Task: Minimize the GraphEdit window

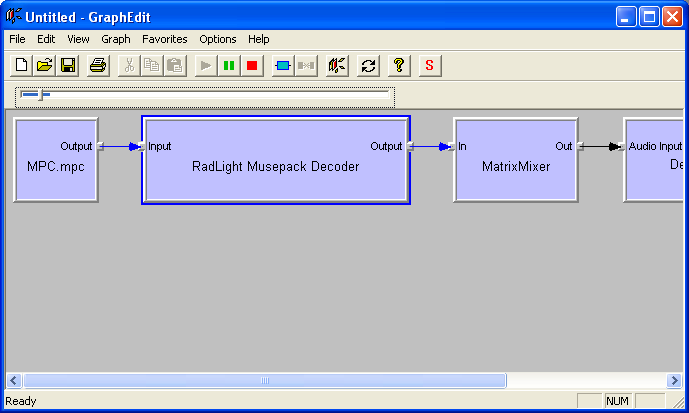Action: [x=626, y=17]
